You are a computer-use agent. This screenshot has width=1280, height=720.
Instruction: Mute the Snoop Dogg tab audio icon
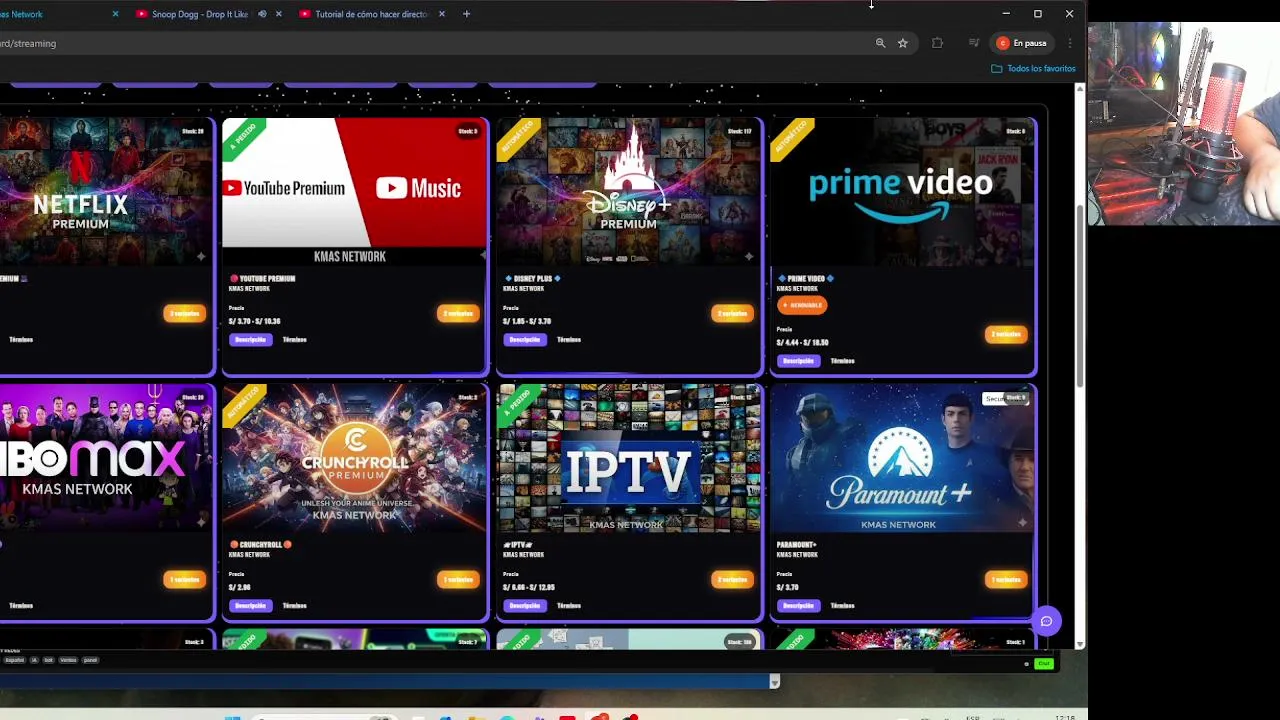262,14
